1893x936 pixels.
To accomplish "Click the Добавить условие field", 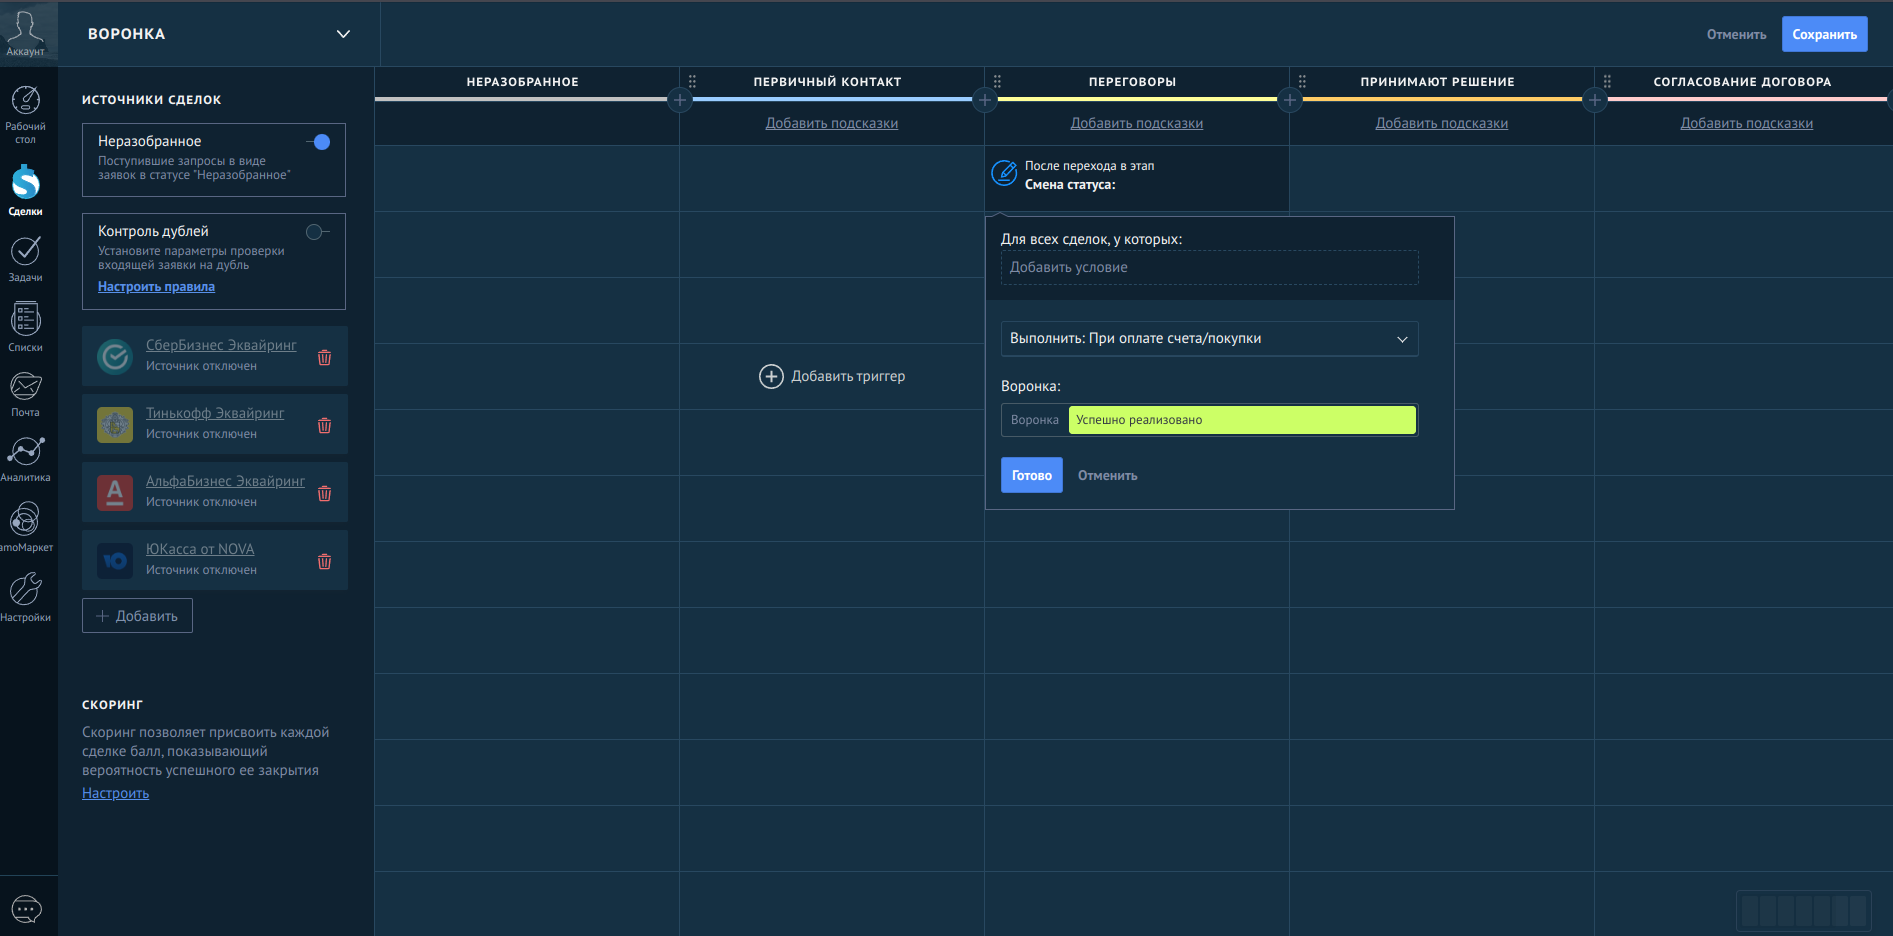I will coord(1208,268).
